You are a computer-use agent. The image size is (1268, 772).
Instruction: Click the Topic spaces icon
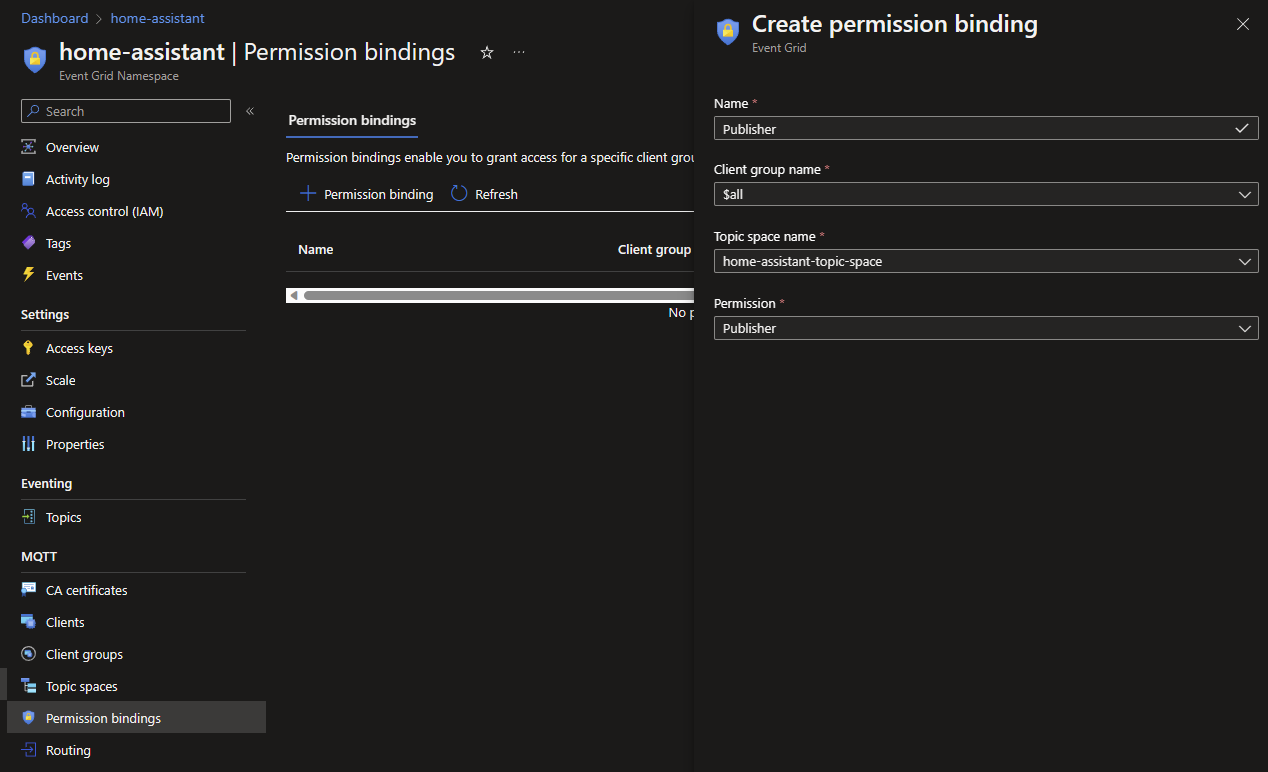(x=28, y=686)
